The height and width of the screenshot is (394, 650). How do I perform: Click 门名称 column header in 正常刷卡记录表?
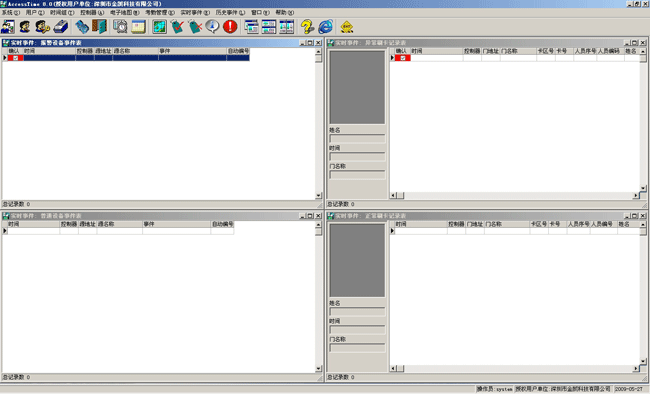click(507, 224)
